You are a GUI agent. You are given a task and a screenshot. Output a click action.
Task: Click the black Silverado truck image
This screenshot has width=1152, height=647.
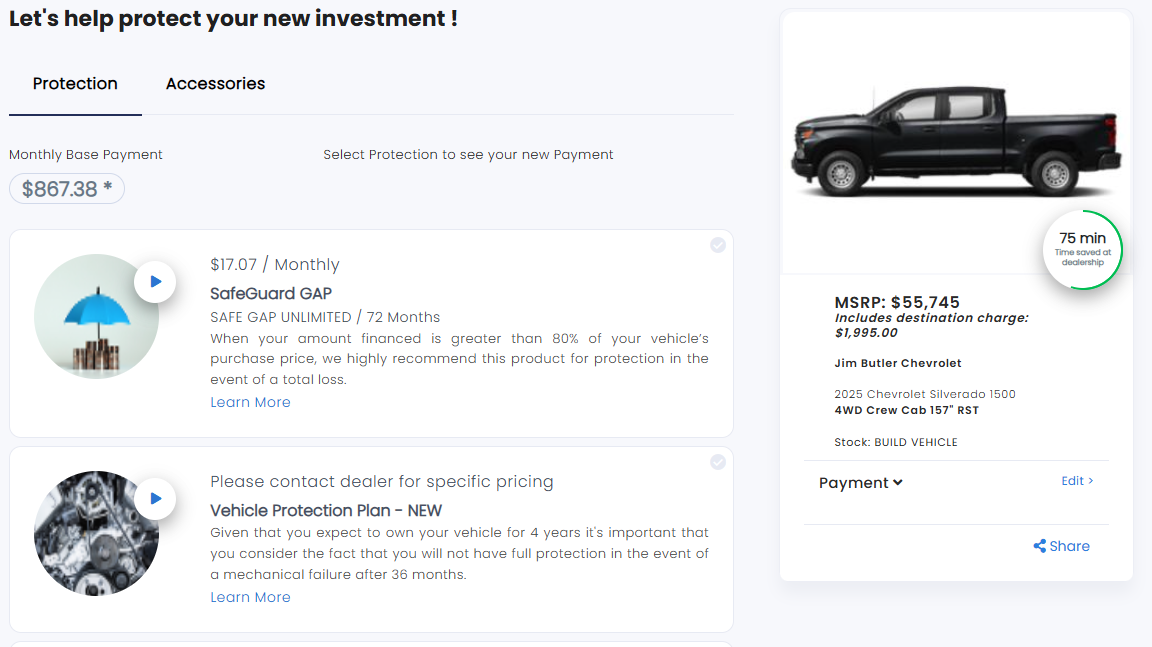coord(957,142)
